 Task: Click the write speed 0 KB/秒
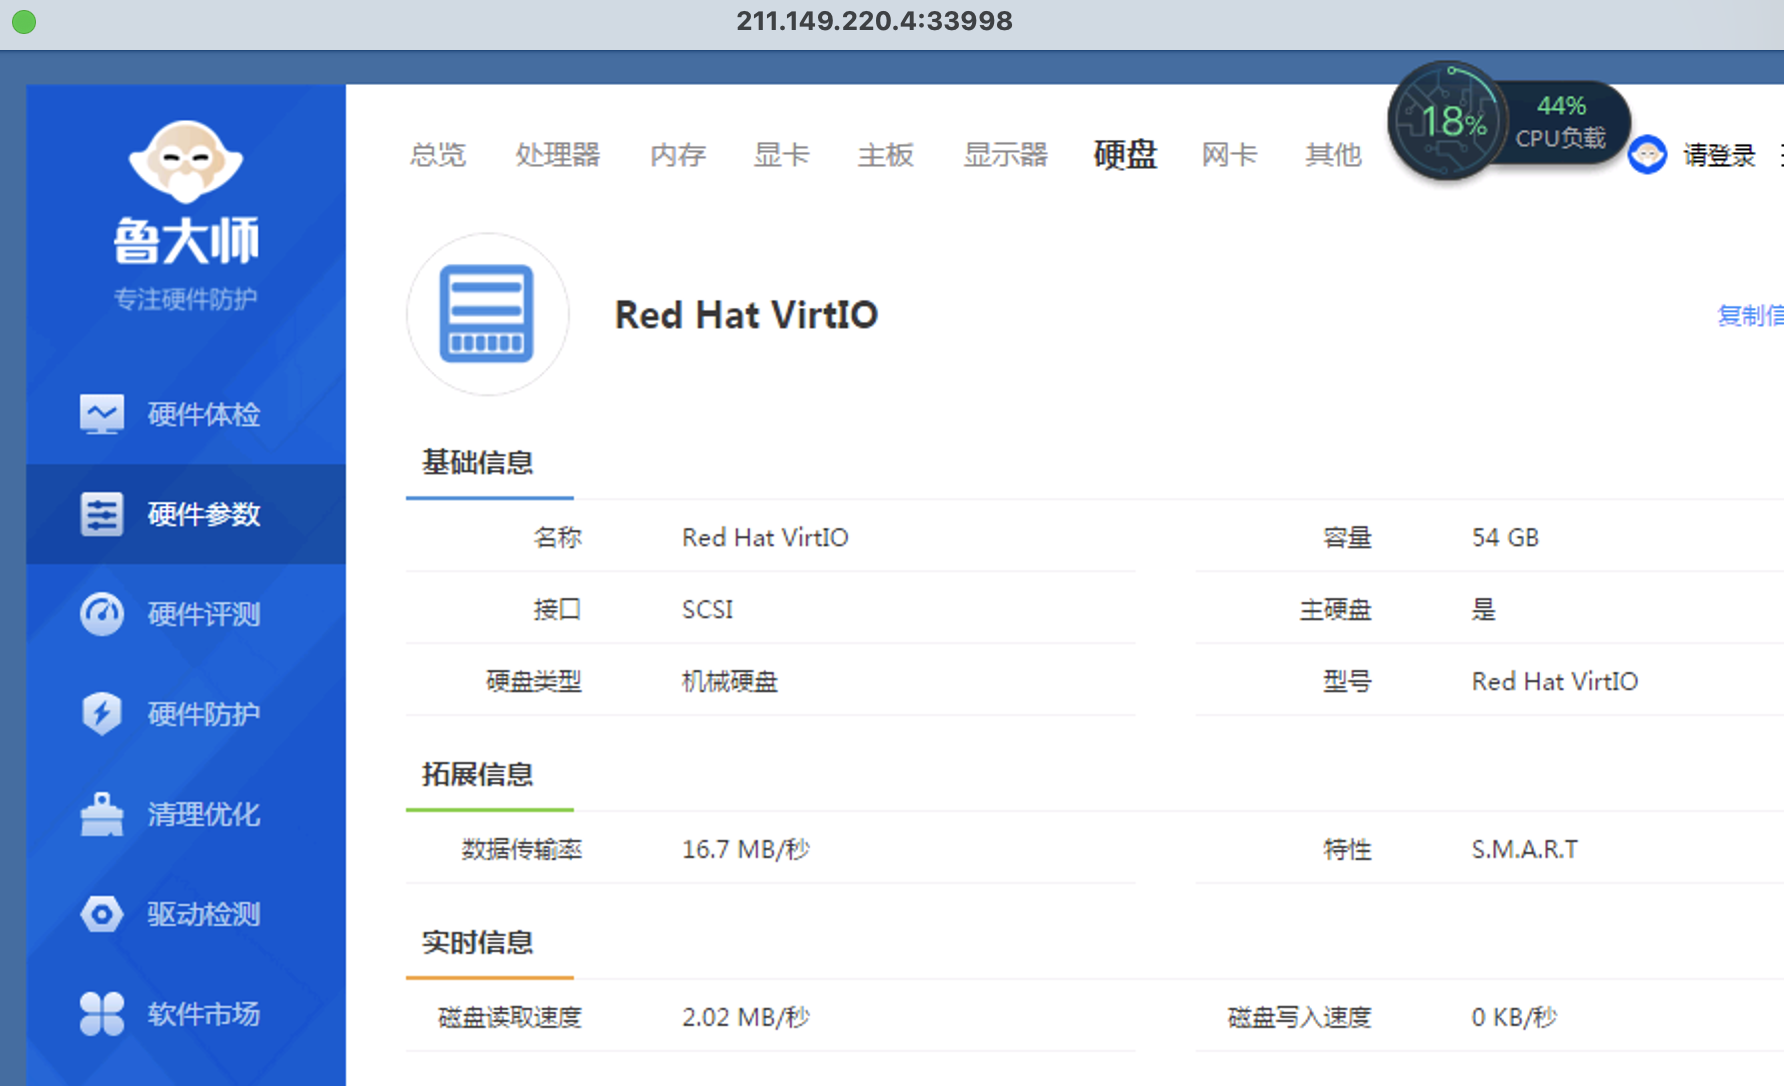point(1514,1018)
